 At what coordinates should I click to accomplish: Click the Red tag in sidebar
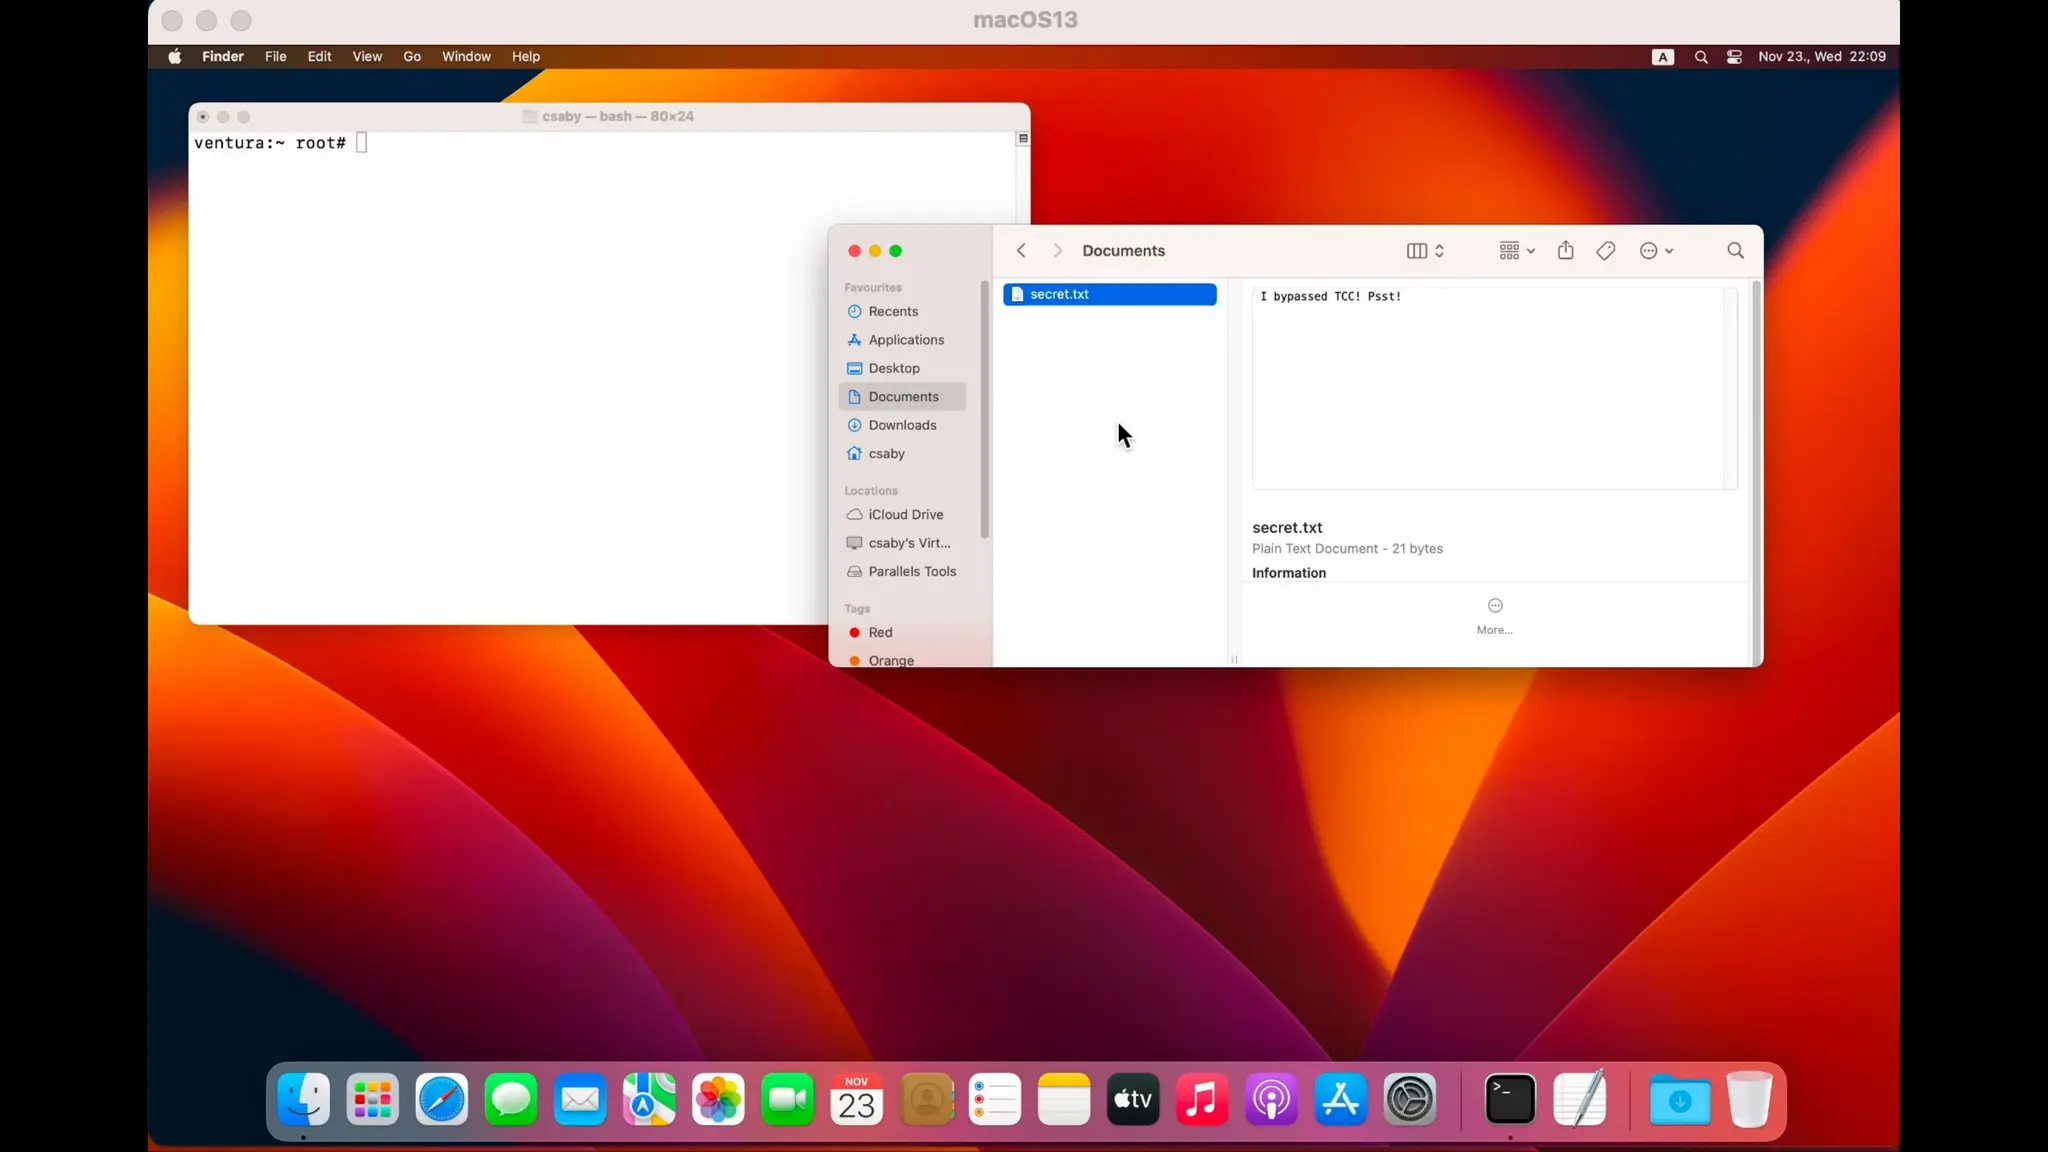879,632
